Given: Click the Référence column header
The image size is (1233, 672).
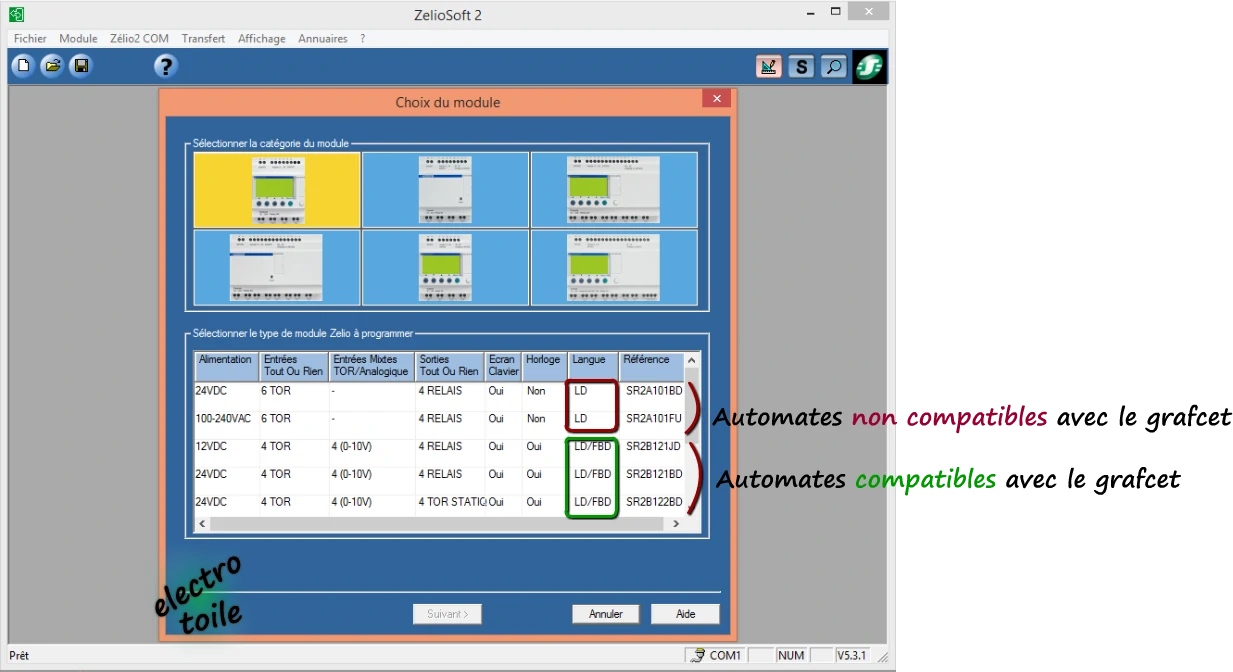Looking at the screenshot, I should coord(652,366).
